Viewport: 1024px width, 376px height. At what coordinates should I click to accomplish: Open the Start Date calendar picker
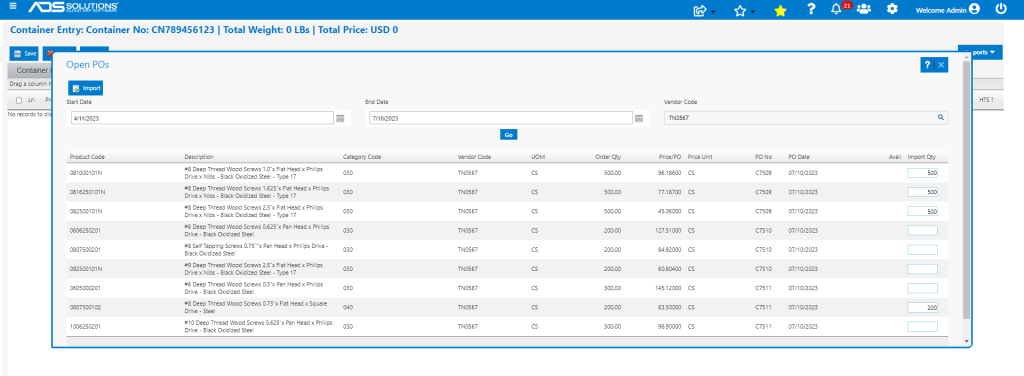coord(340,118)
